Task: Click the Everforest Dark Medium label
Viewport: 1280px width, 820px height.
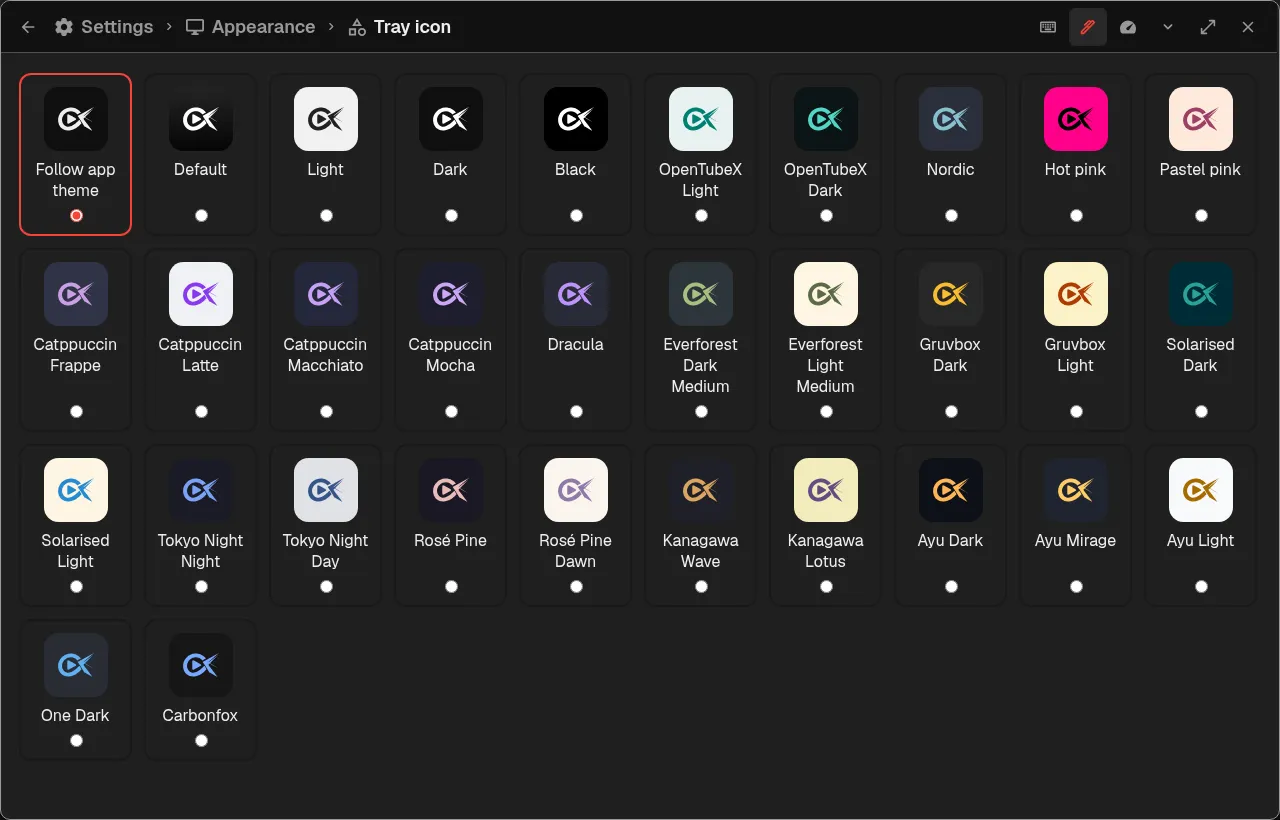Action: pos(701,365)
